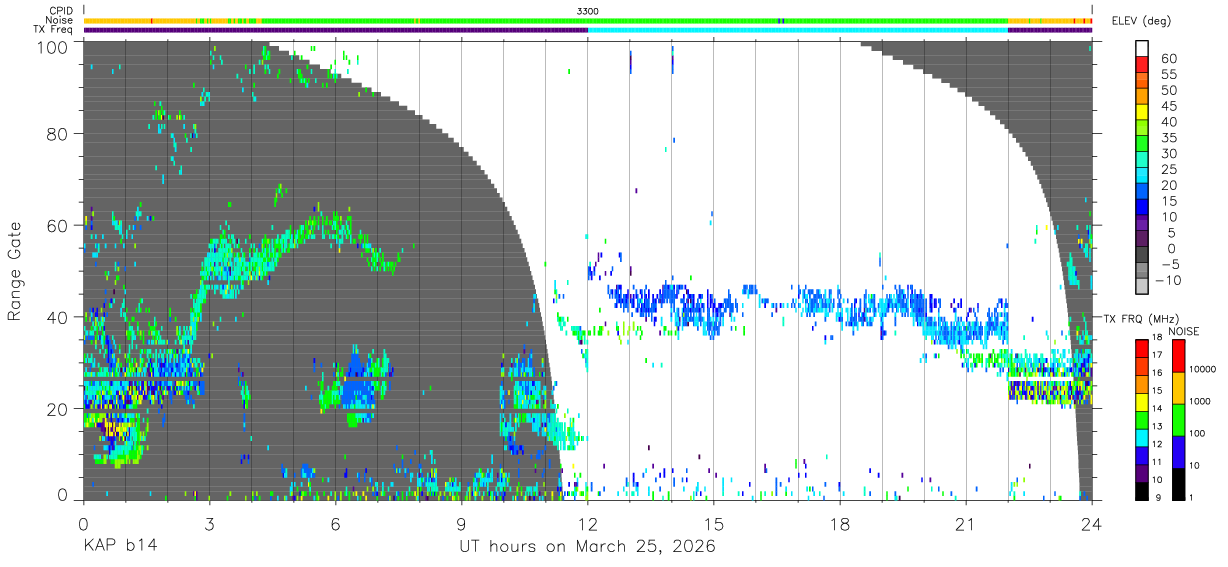This screenshot has height=567, width=1228.
Task: Click the purple TX Freq bar segment before 12 UT
Action: [x=335, y=30]
